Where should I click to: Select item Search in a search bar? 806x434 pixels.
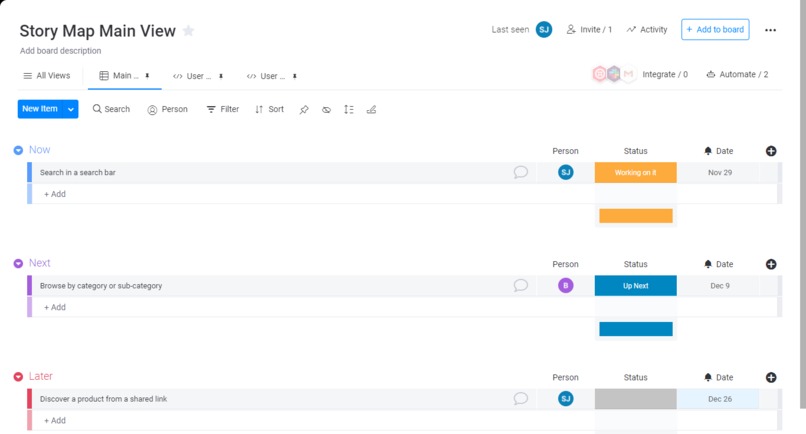[x=78, y=172]
